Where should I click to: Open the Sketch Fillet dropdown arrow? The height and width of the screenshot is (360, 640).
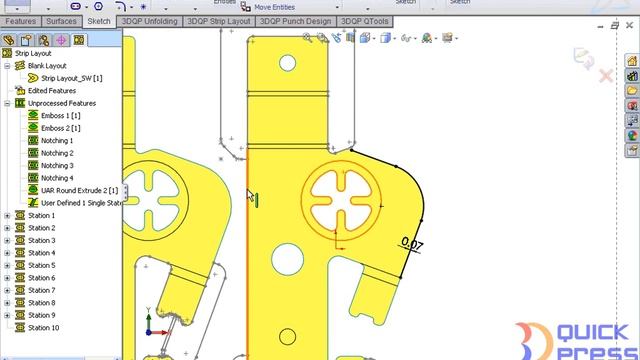pyautogui.click(x=131, y=7)
